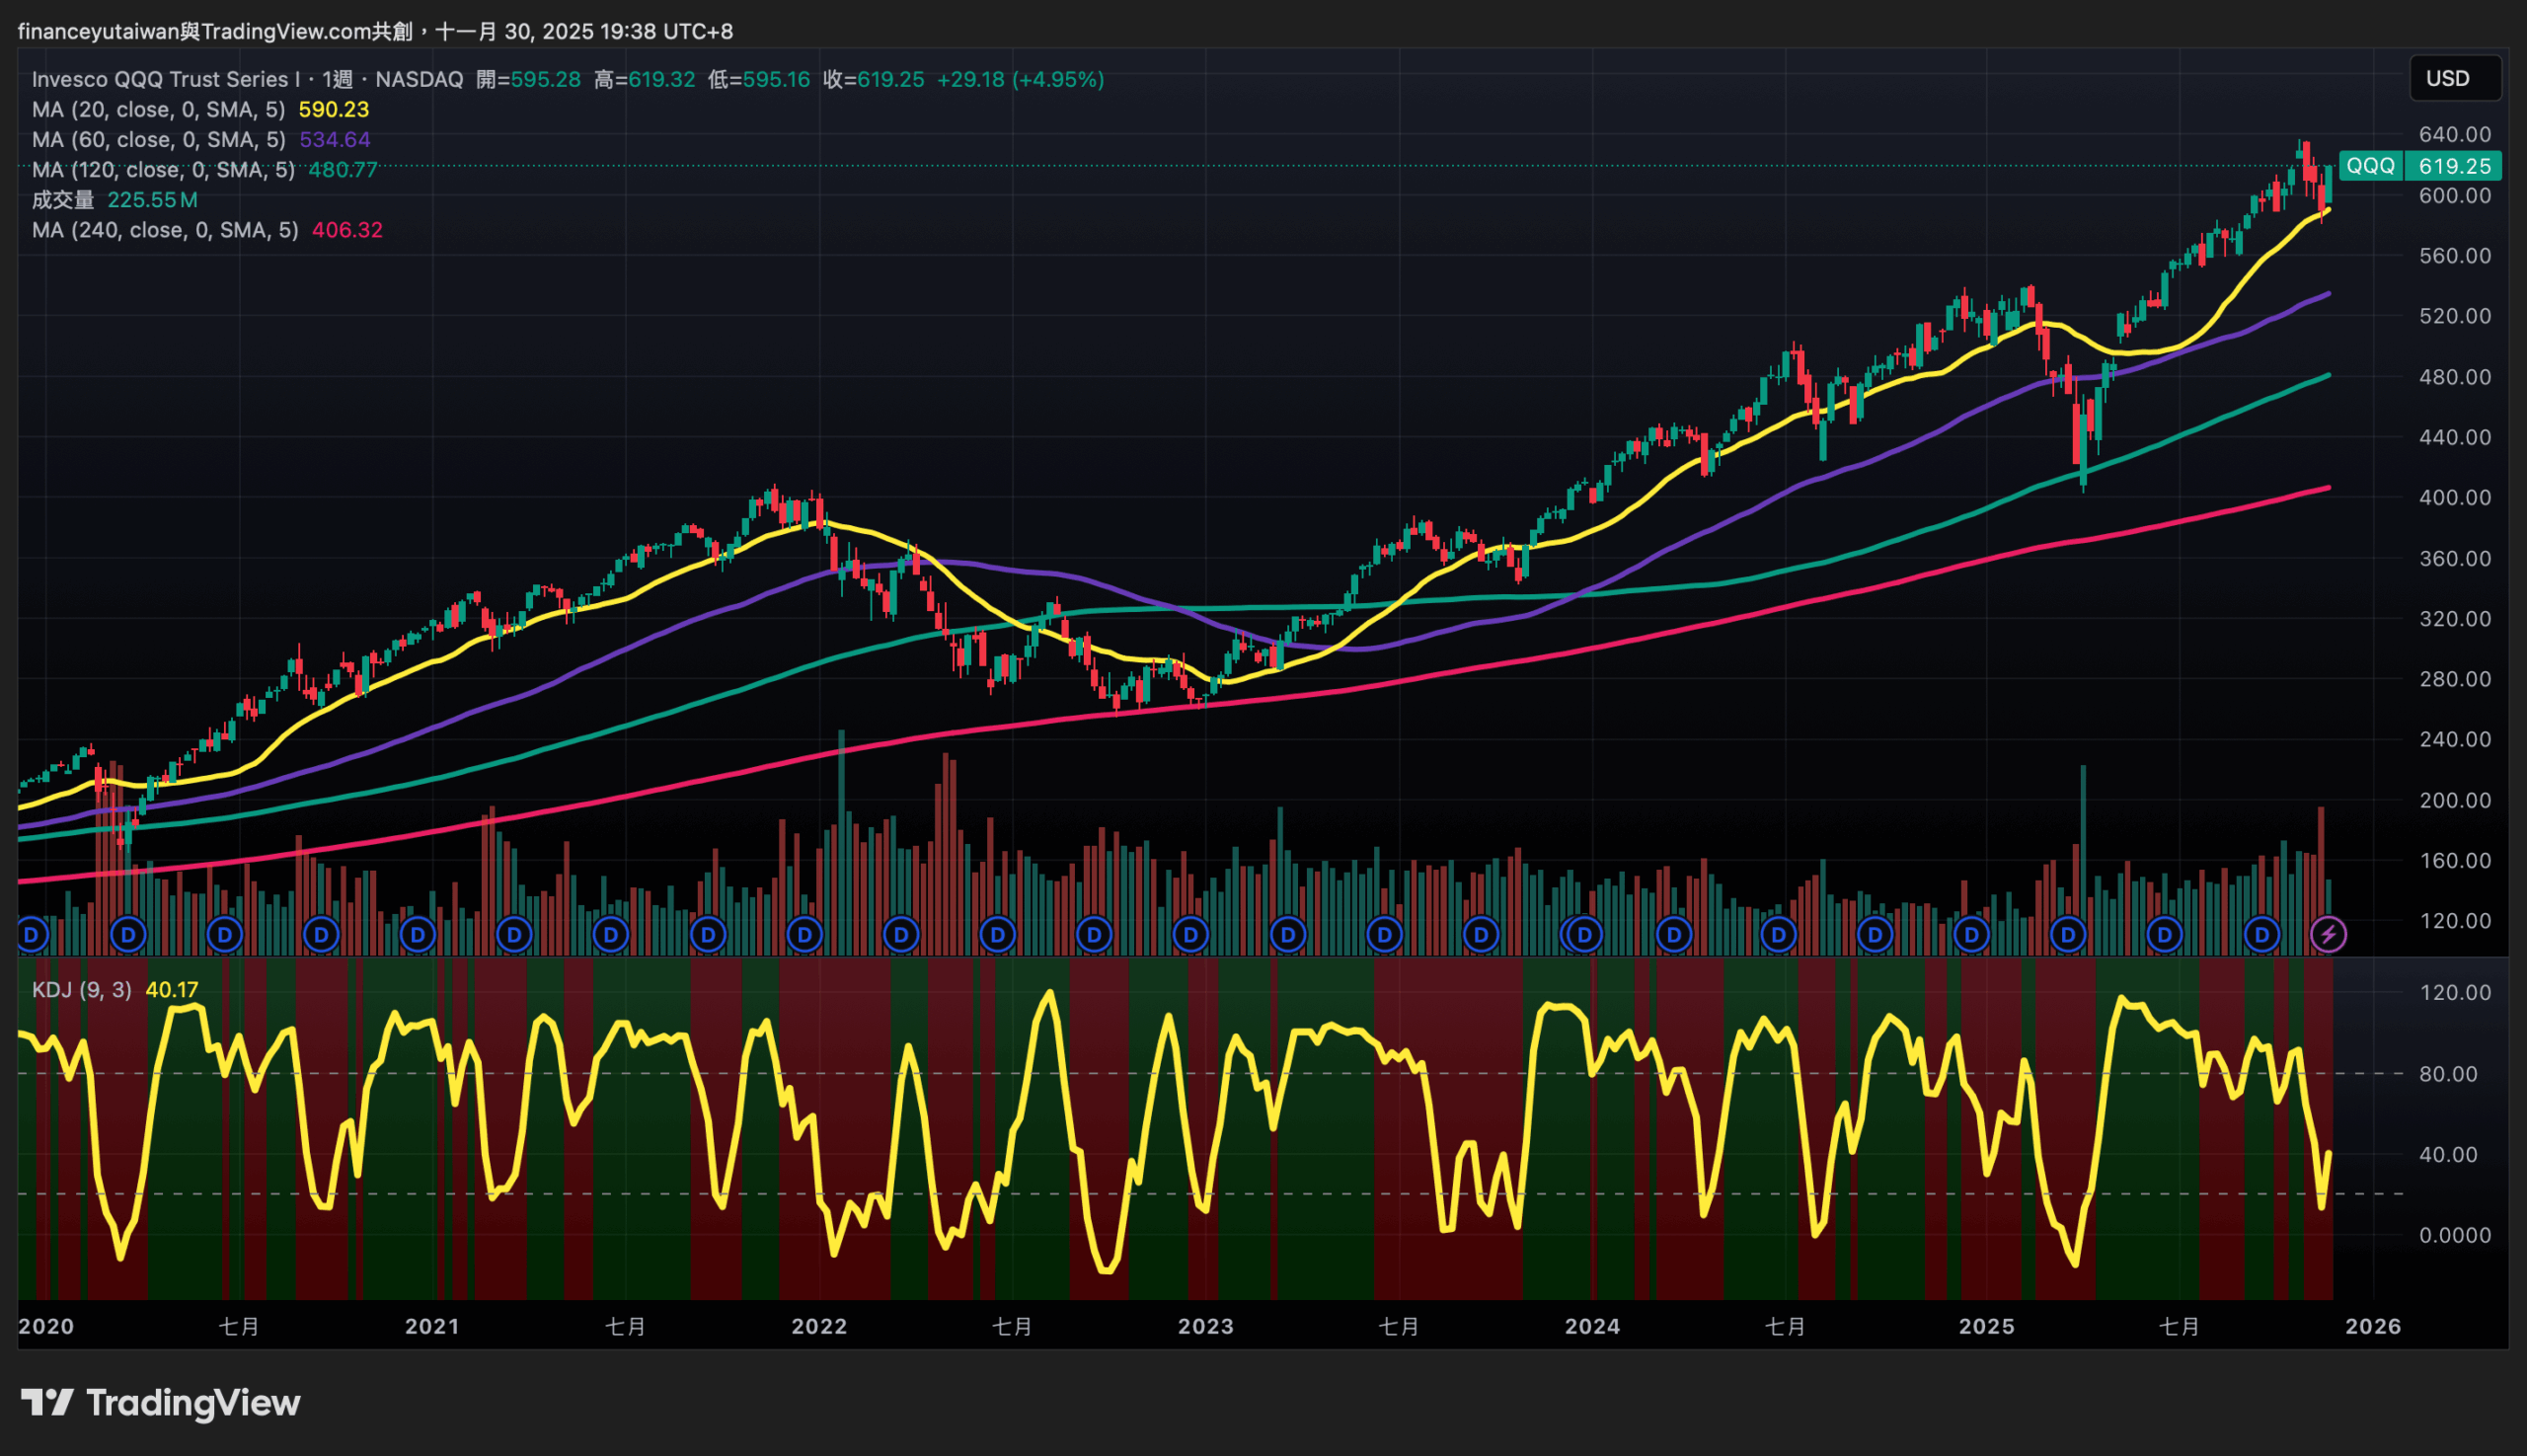Click the TradingView logo at bottom left

(161, 1402)
